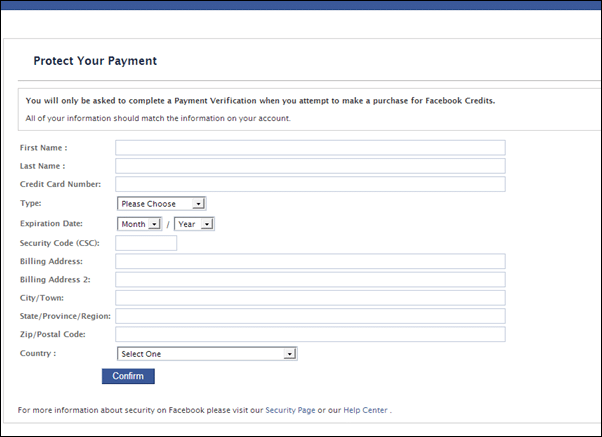The image size is (602, 437).
Task: Open the Help Center link
Action: point(365,410)
